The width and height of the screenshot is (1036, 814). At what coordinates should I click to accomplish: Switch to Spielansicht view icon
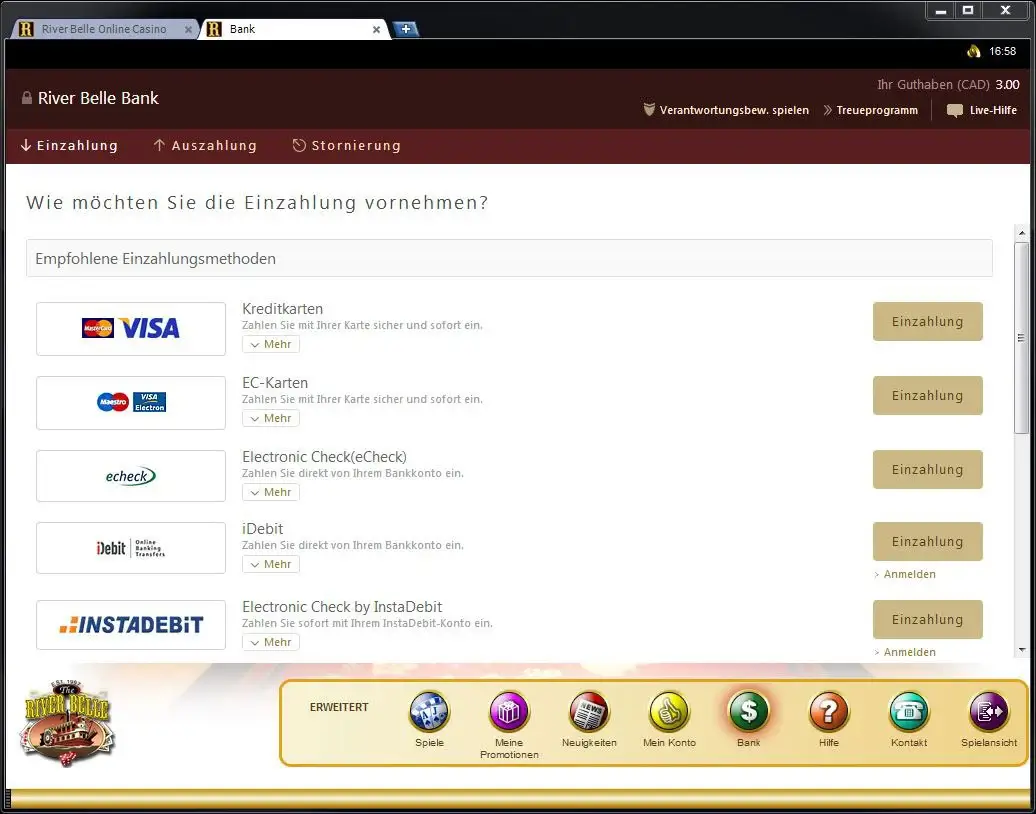click(989, 712)
